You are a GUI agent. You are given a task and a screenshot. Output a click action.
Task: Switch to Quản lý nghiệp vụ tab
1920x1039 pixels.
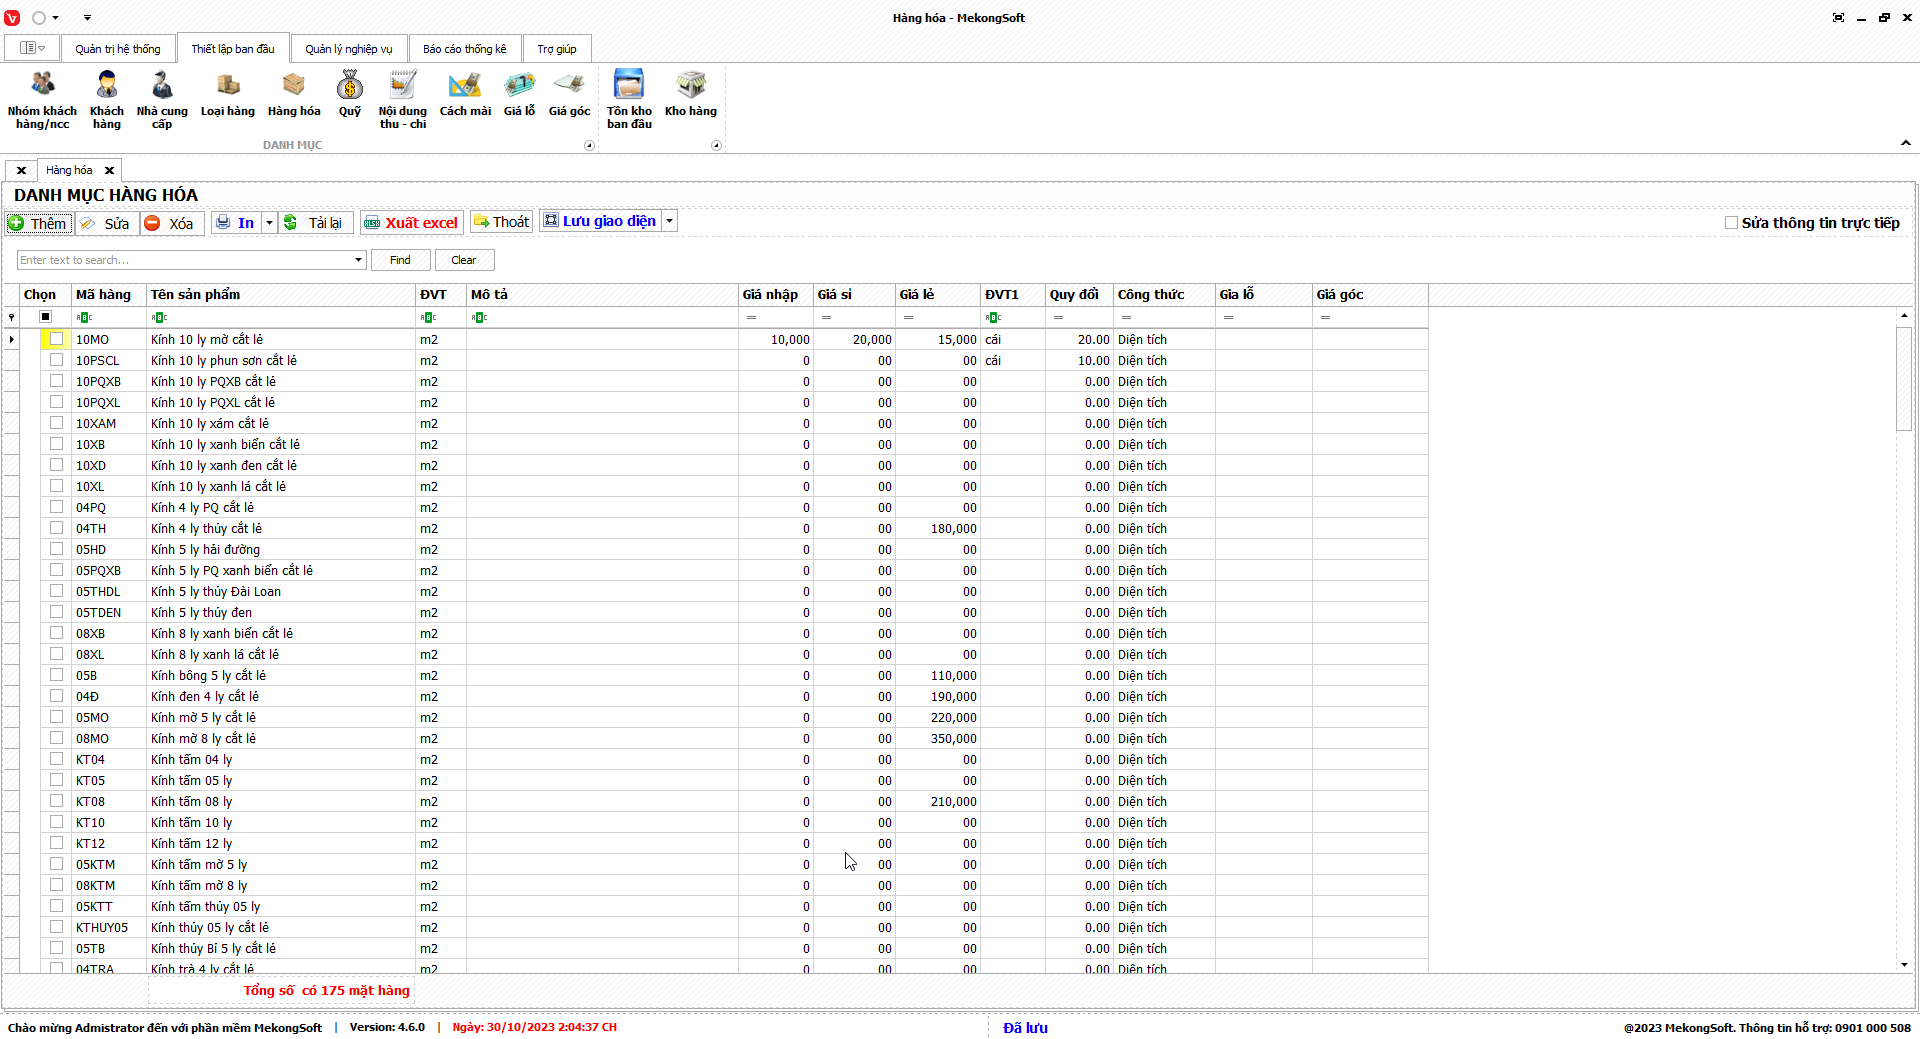click(349, 49)
